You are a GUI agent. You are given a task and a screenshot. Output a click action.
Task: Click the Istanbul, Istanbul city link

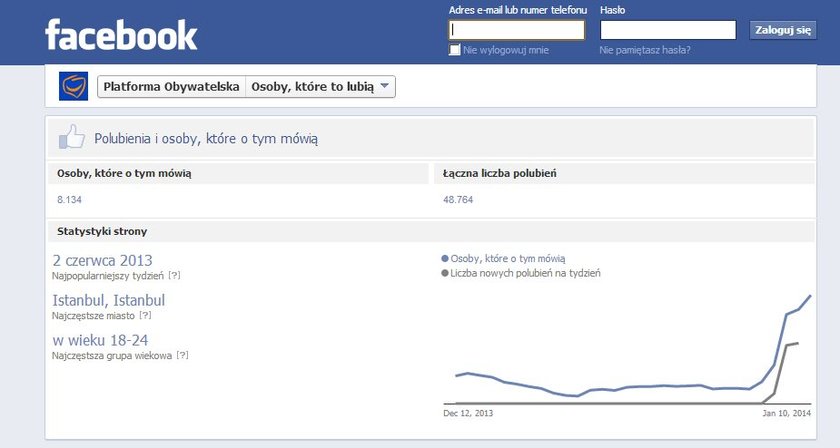coord(108,300)
